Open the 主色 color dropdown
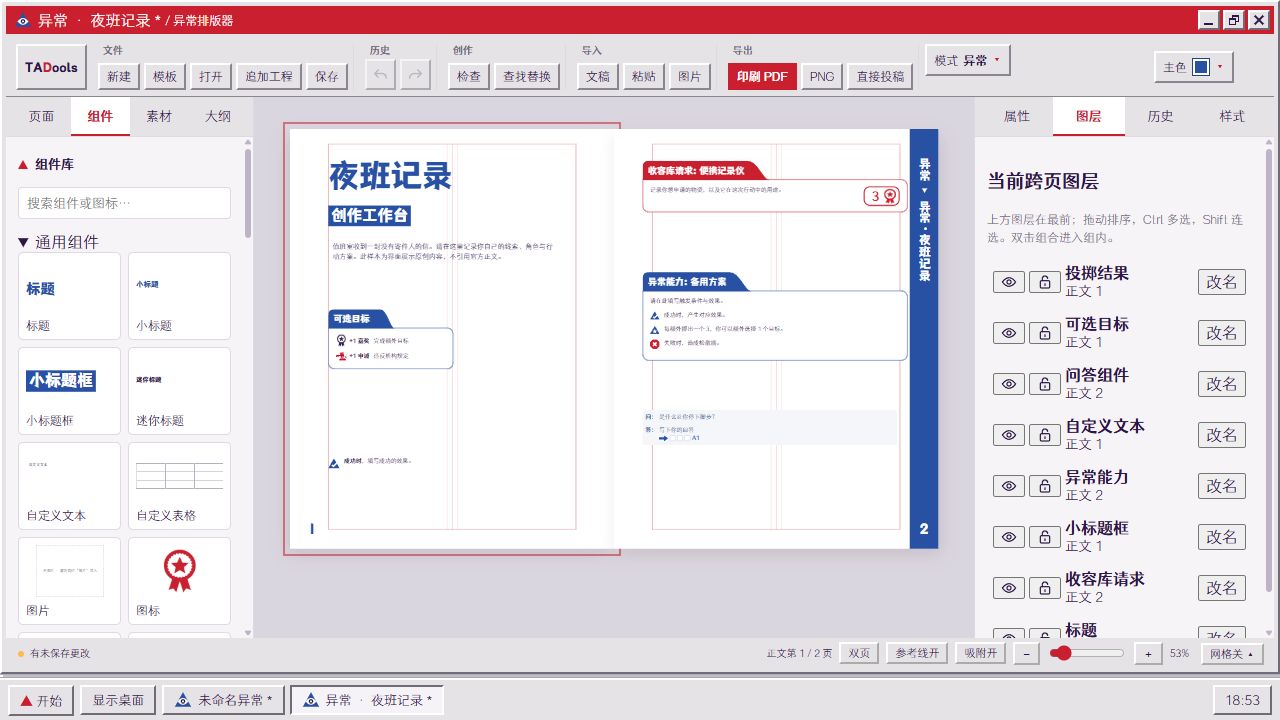The image size is (1280, 720). (1193, 67)
